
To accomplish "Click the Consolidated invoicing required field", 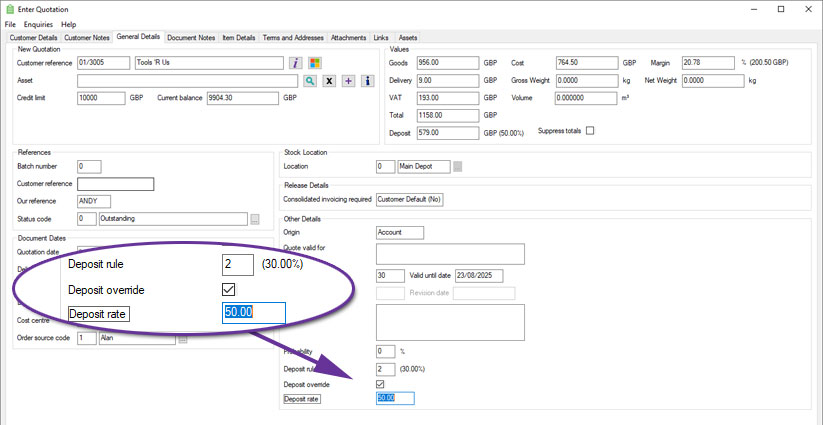I will [x=410, y=199].
